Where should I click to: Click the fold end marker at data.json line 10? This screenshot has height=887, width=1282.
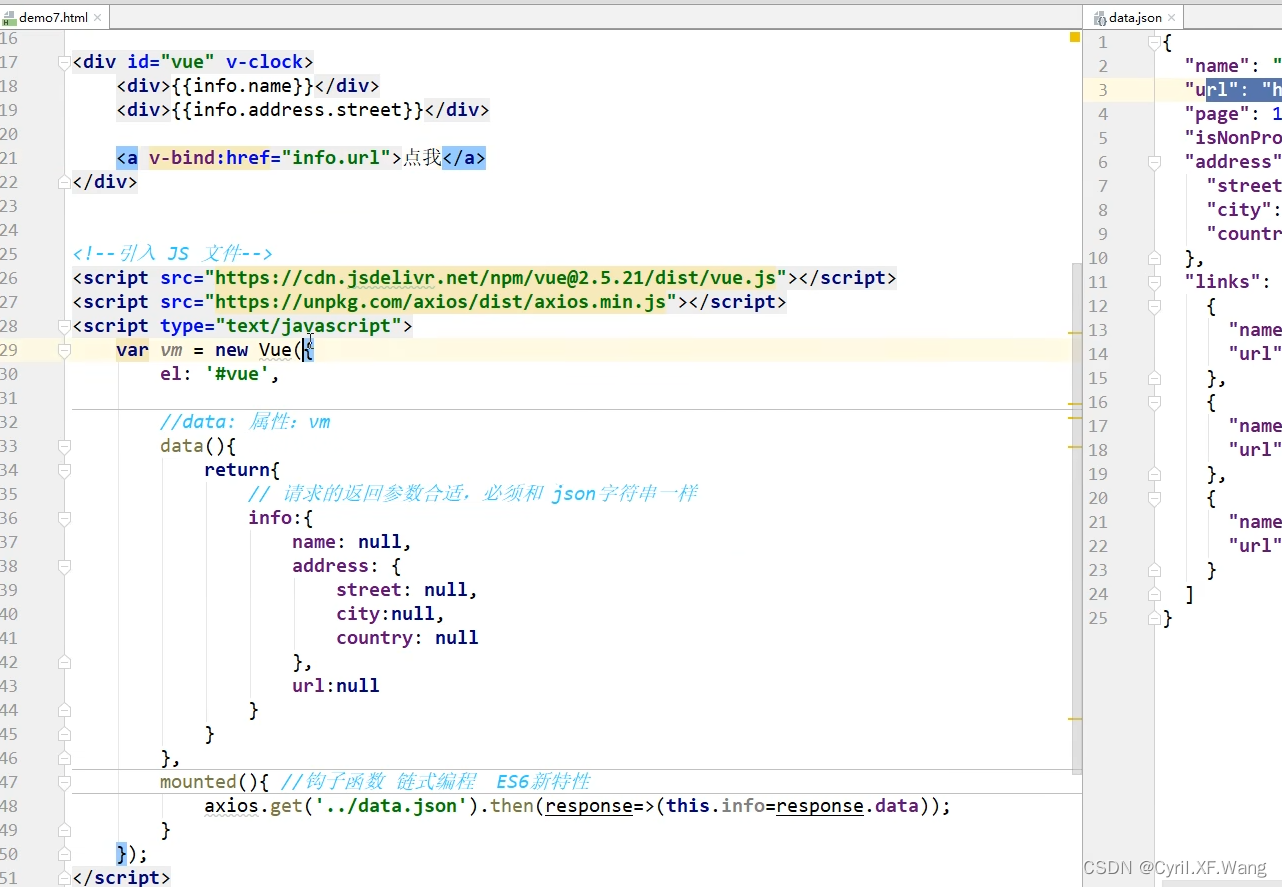tap(1154, 258)
